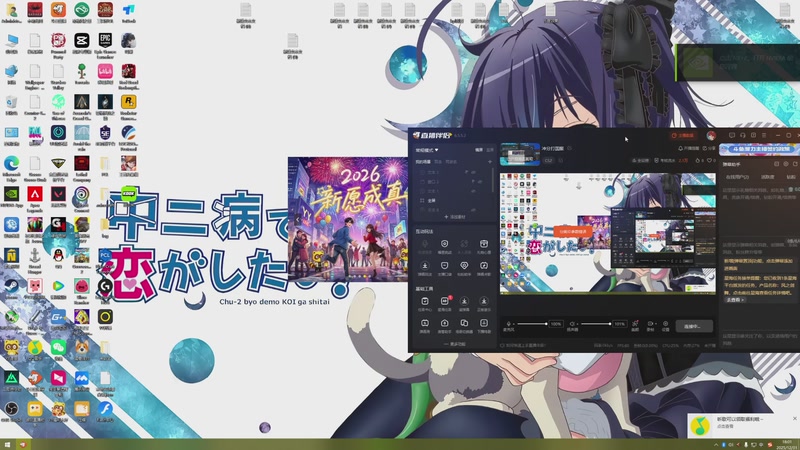Open the Red Dead Redemption desktop icon
This screenshot has height=450, width=800.
129,71
